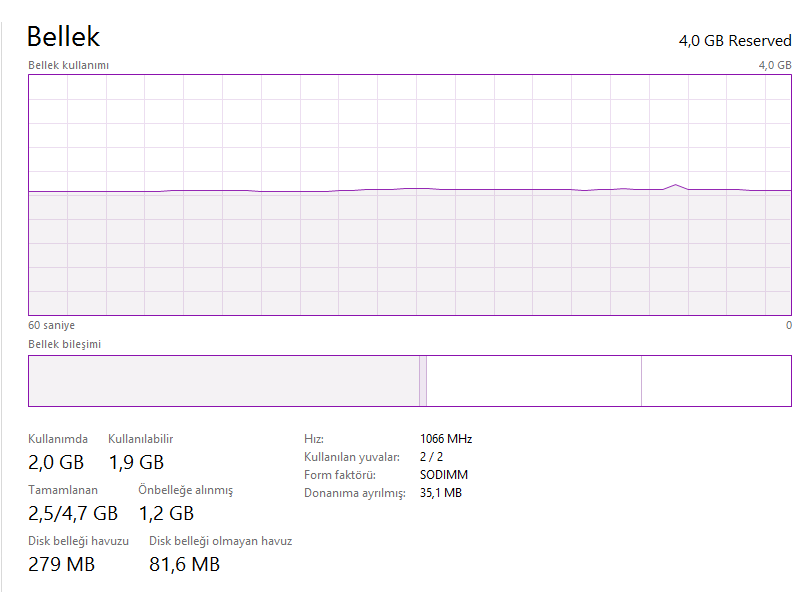This screenshot has height=603, width=811.
Task: Click the Bellek kullanımı graph label
Action: click(68, 65)
